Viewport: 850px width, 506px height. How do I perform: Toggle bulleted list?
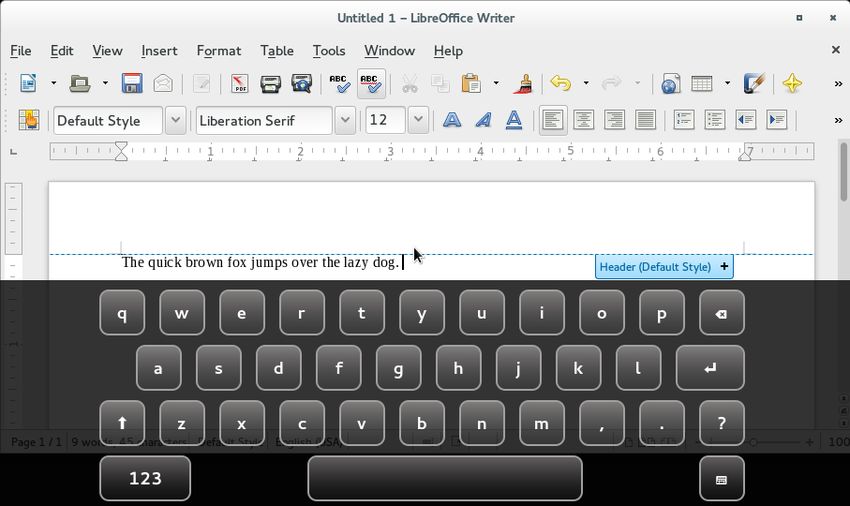(x=715, y=120)
